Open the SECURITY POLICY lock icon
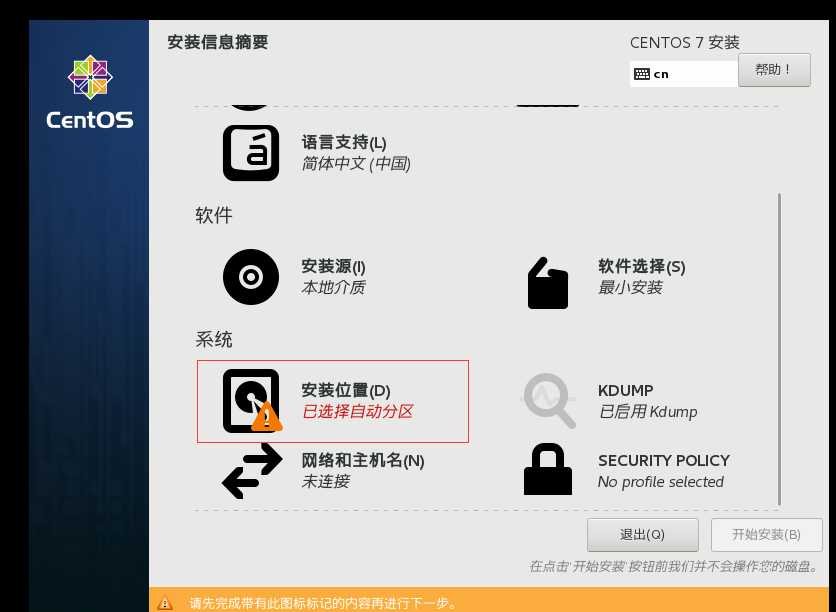 548,469
